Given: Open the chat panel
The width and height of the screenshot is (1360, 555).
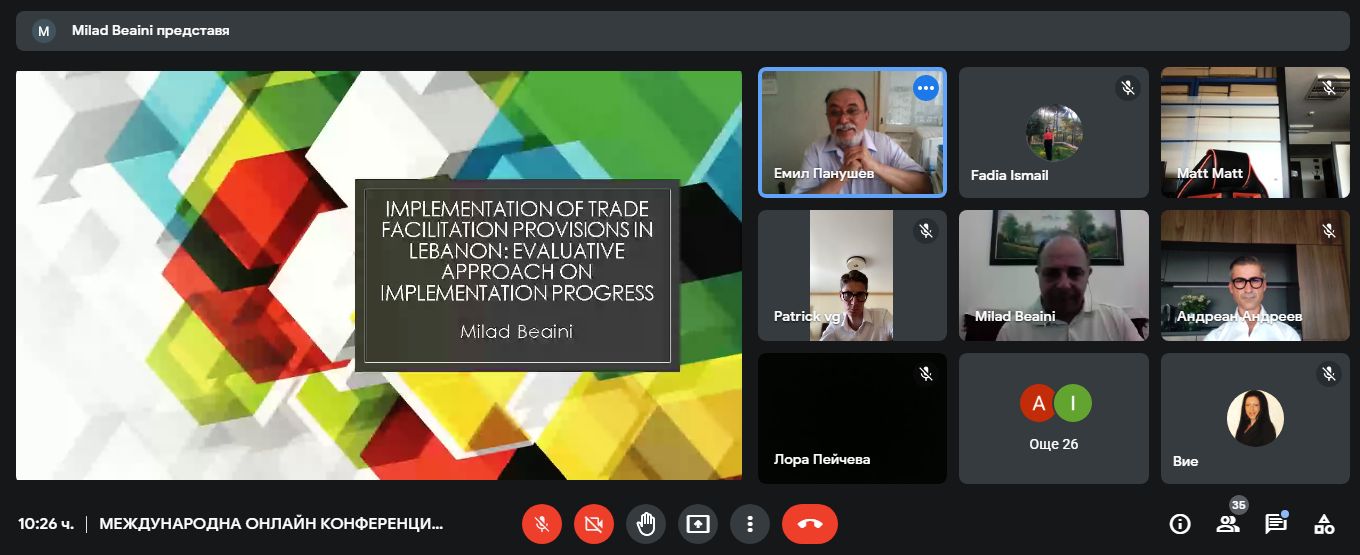Looking at the screenshot, I should (x=1275, y=524).
